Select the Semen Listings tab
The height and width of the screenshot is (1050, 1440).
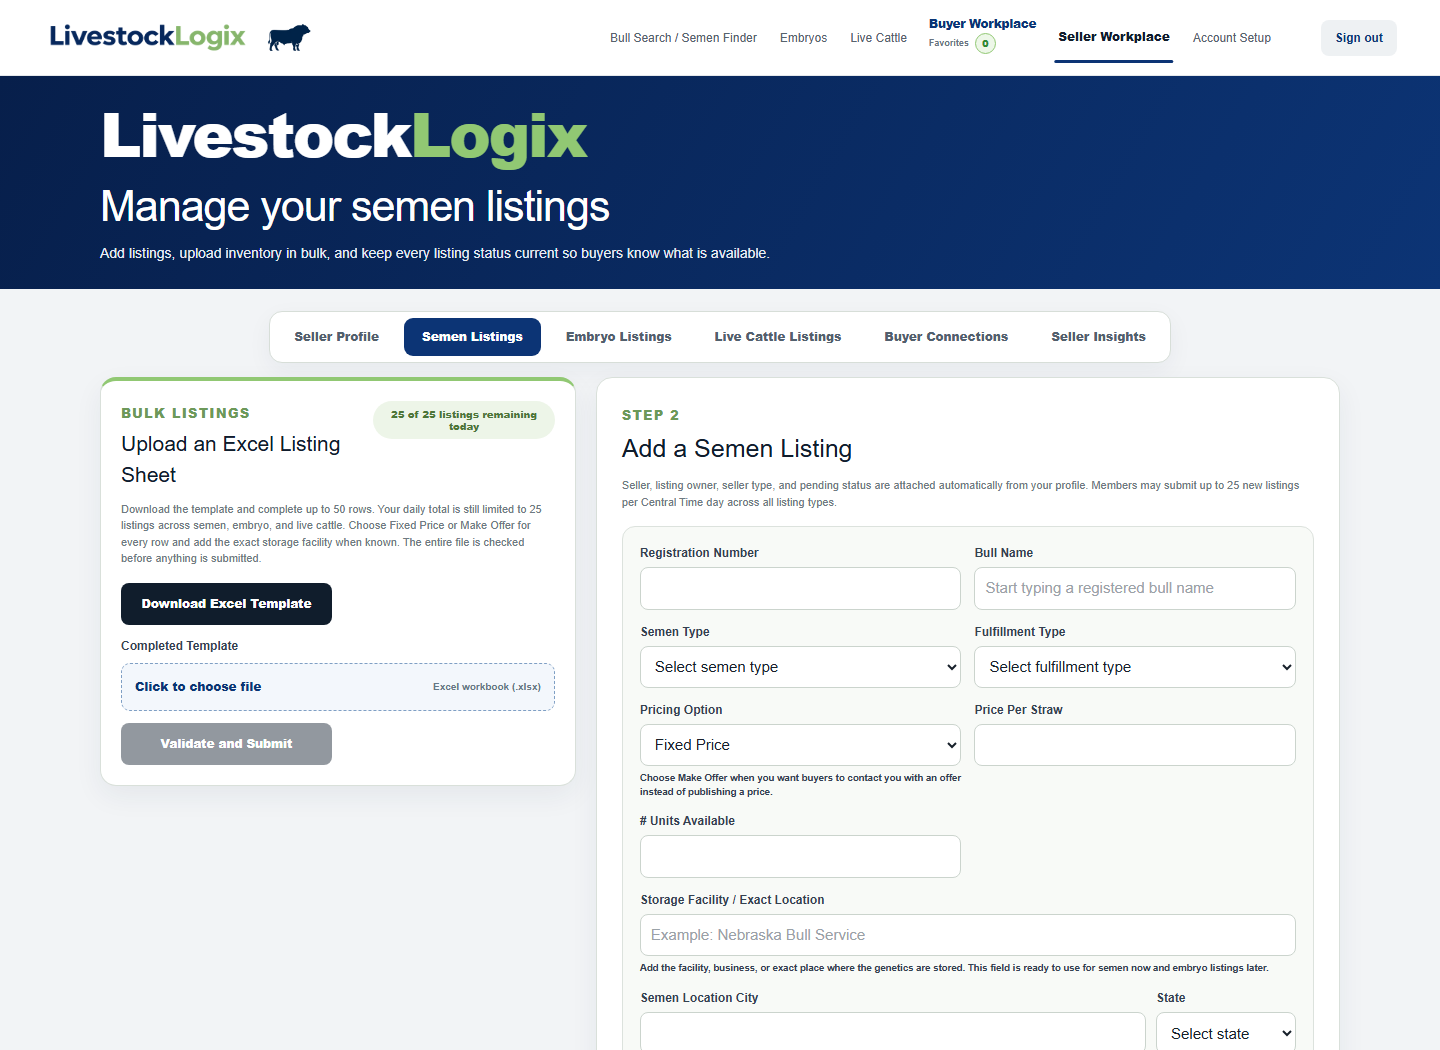pos(472,337)
